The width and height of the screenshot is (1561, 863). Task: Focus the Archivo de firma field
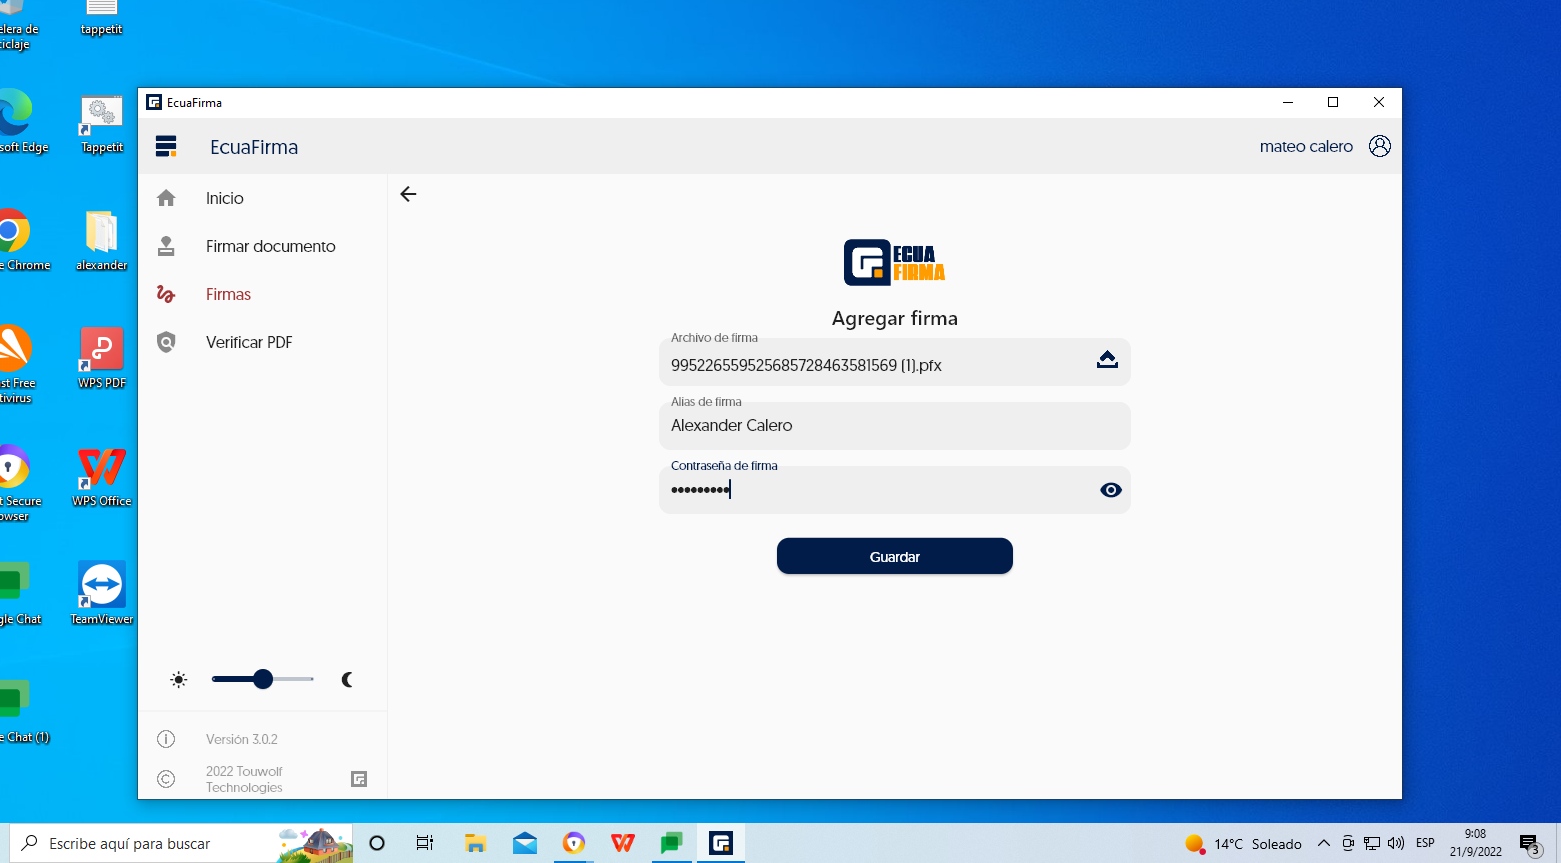895,362
